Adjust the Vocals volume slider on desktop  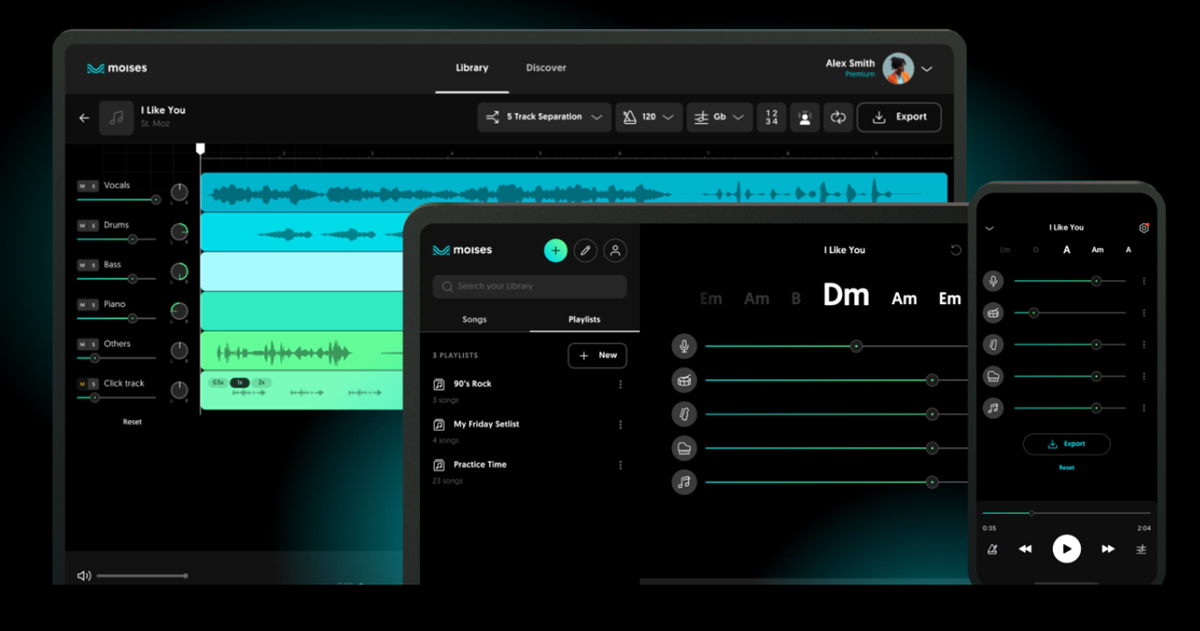pos(118,200)
